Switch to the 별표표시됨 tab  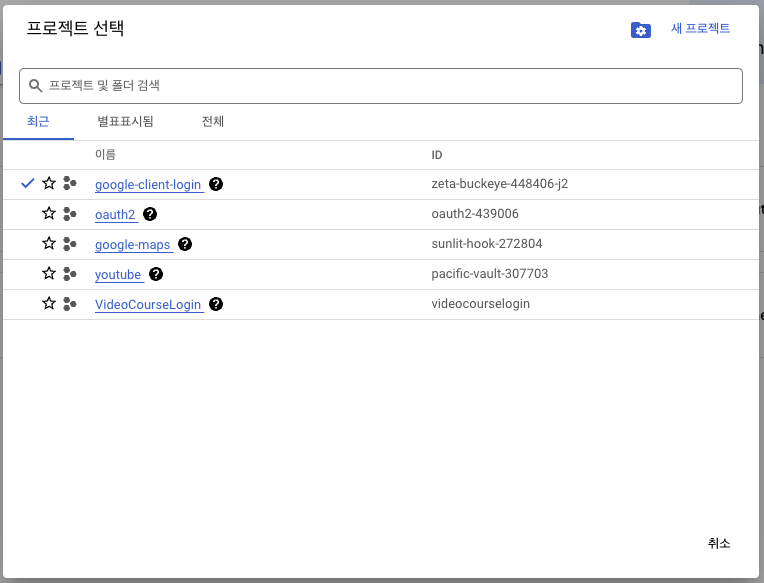click(x=125, y=122)
